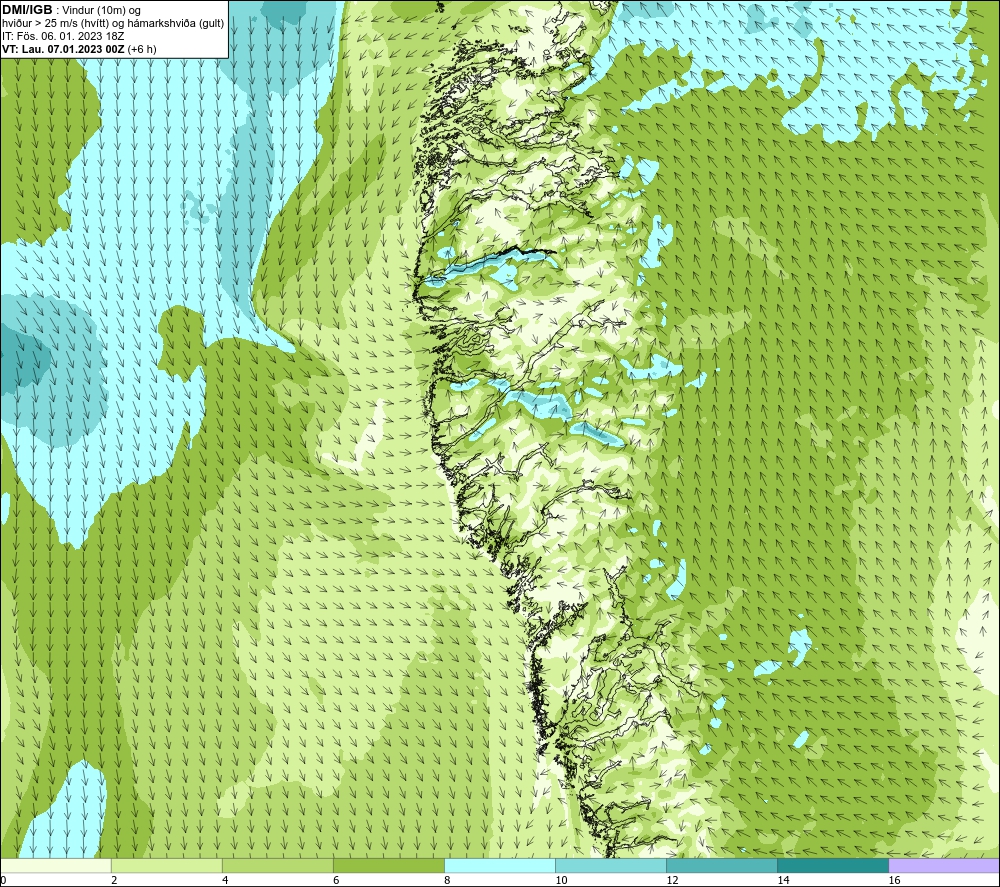
Task: Click the 6–8 m/s dark green legend swatch
Action: click(x=388, y=865)
